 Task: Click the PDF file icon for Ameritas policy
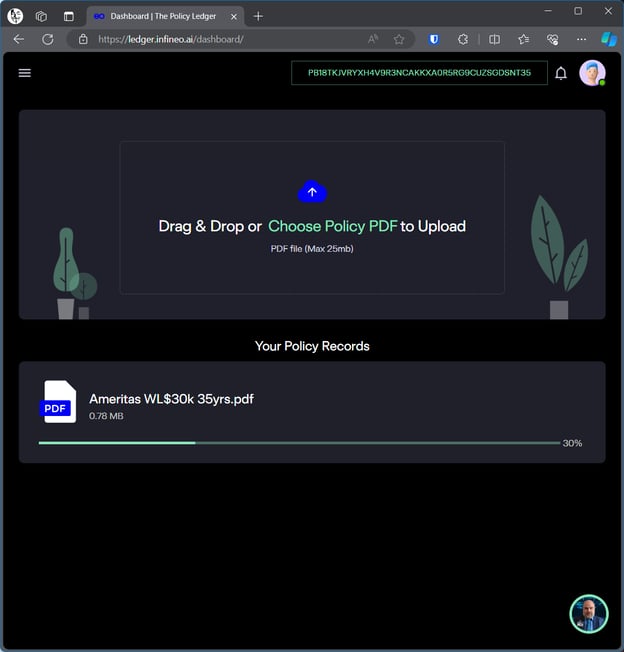(58, 401)
